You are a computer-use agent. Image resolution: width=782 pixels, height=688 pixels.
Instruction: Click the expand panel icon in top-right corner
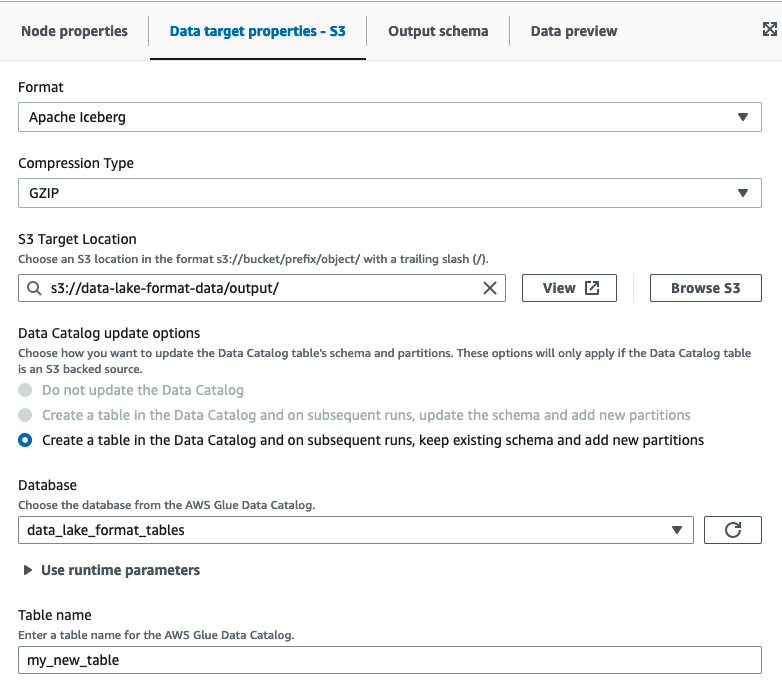pos(769,30)
